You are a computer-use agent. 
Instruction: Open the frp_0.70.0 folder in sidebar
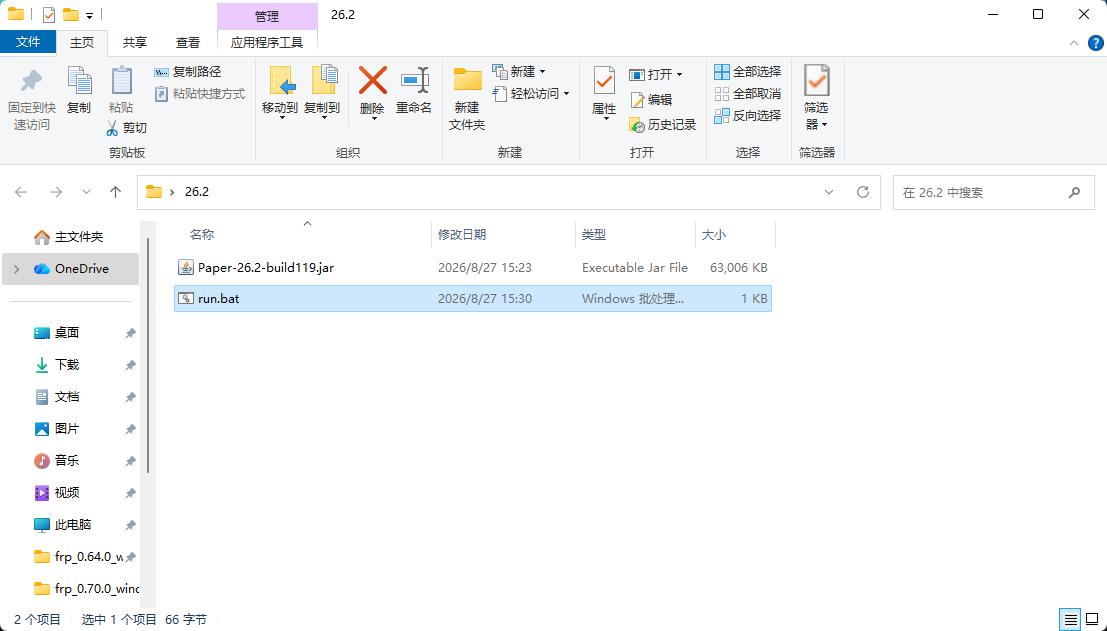tap(86, 589)
